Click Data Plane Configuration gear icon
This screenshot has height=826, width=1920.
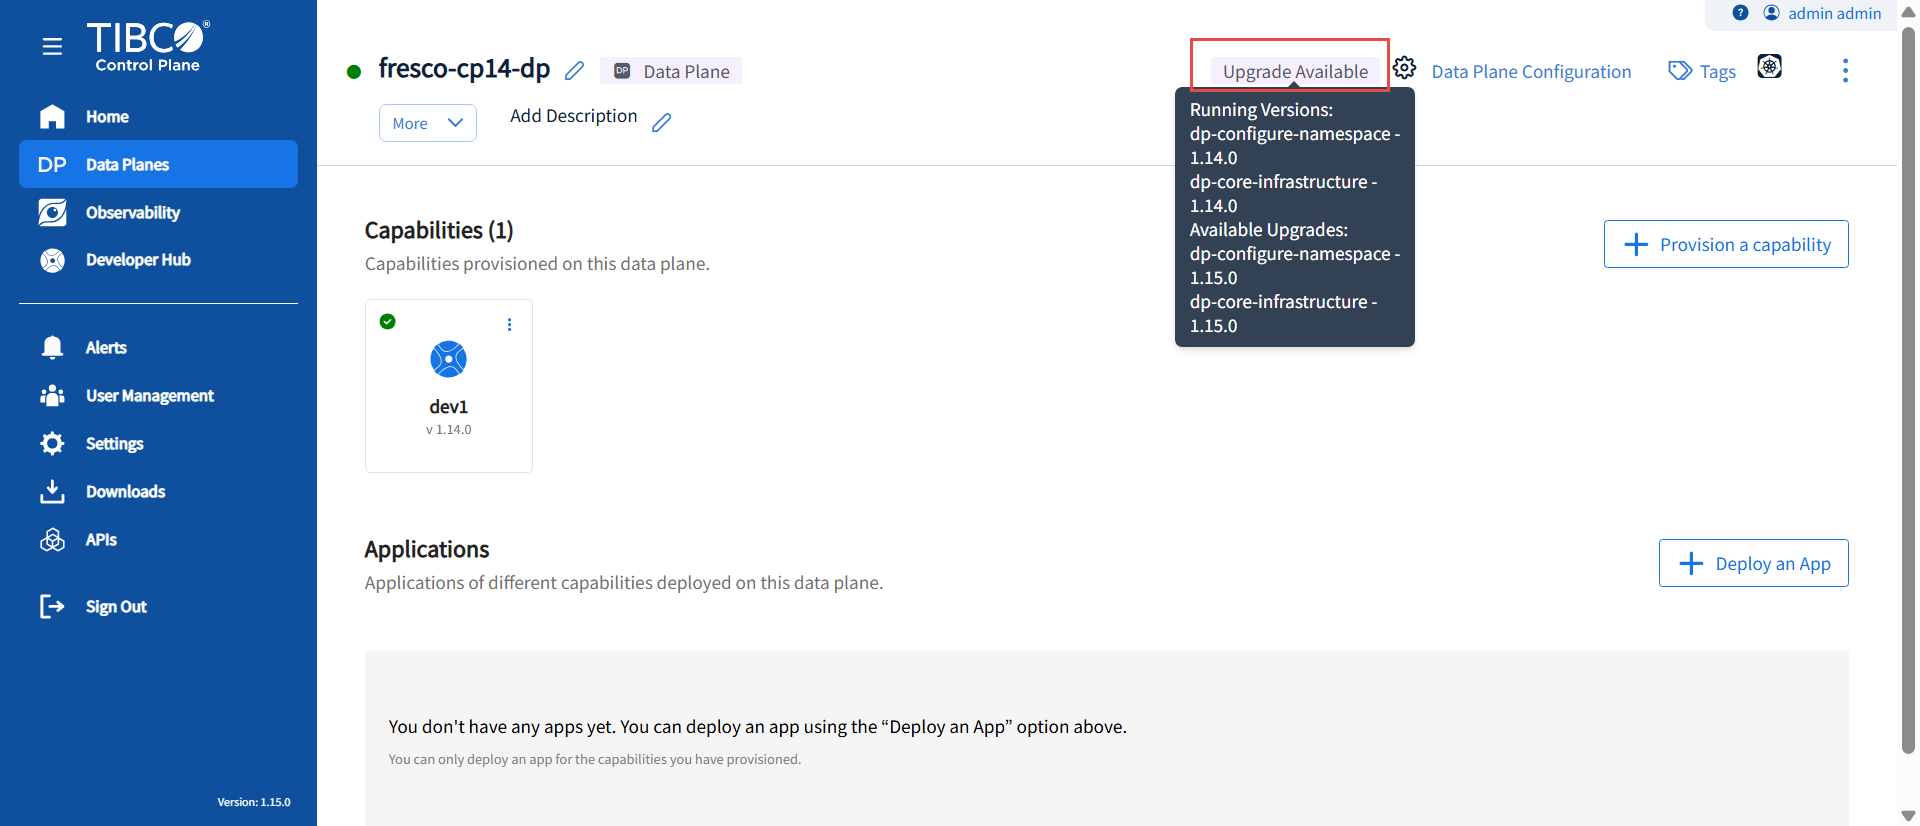(1405, 68)
